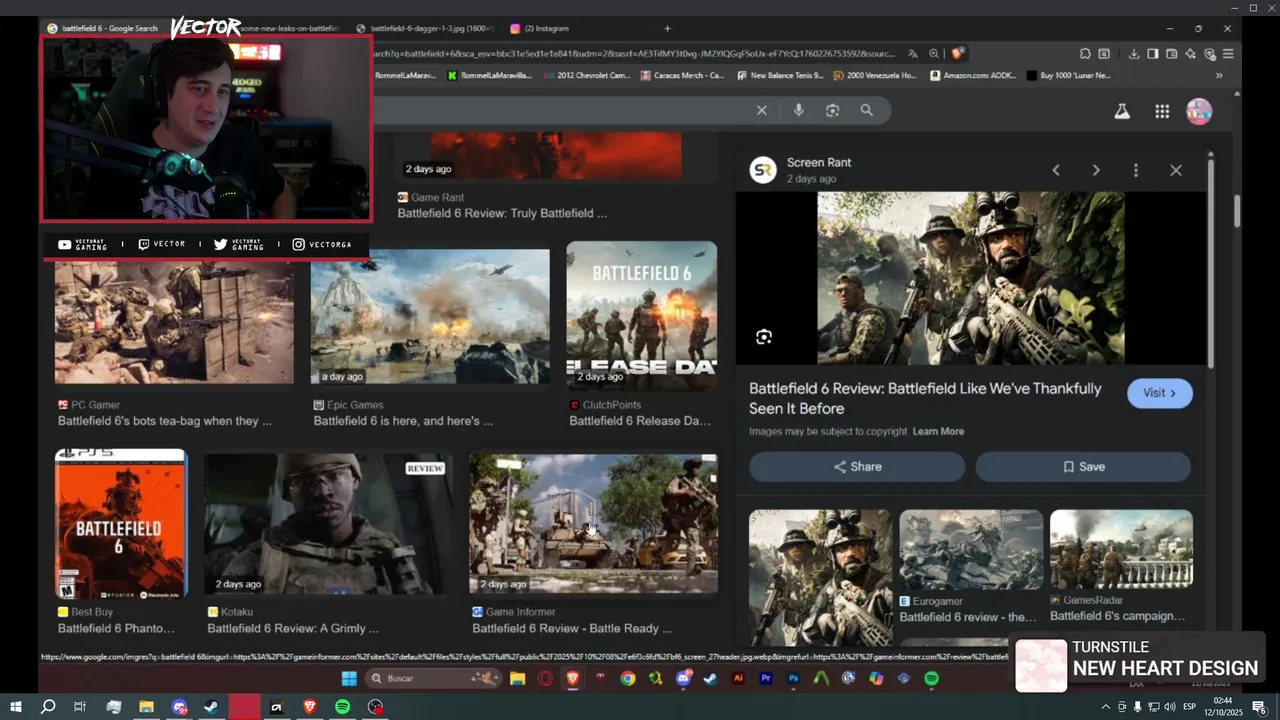This screenshot has width=1280, height=720.
Task: Click the magnifier search button
Action: (867, 110)
